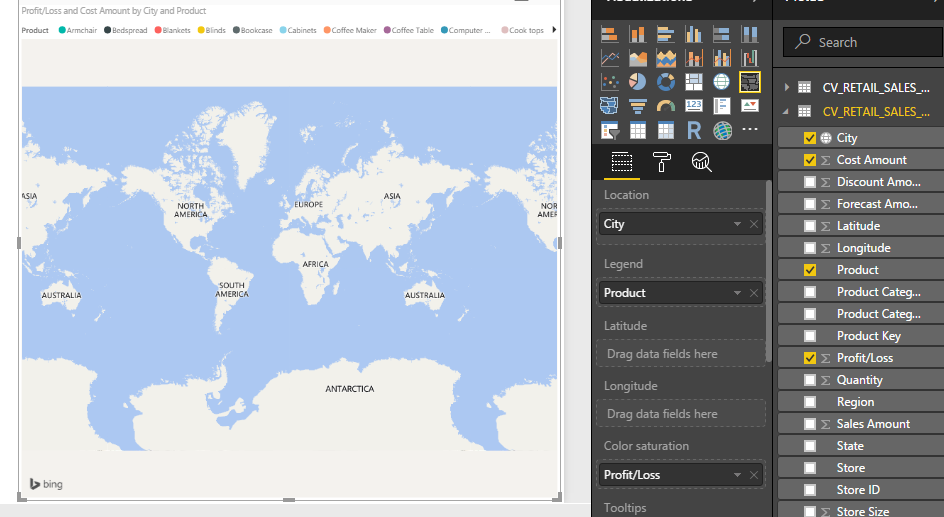The height and width of the screenshot is (517, 944).
Task: Select the Stacked column chart visualization
Action: point(638,35)
